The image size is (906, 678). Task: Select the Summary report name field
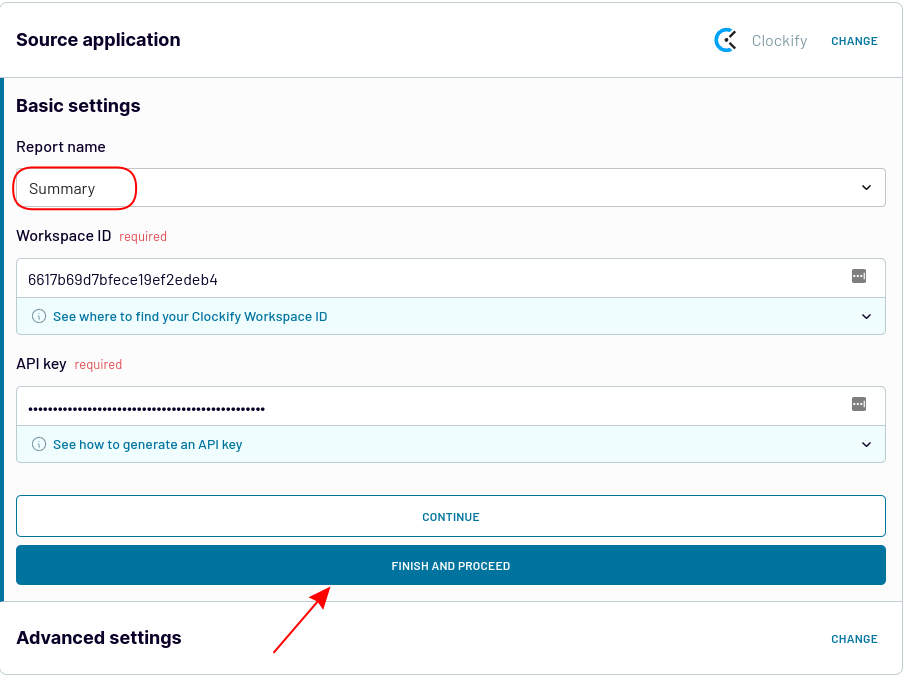(x=451, y=188)
